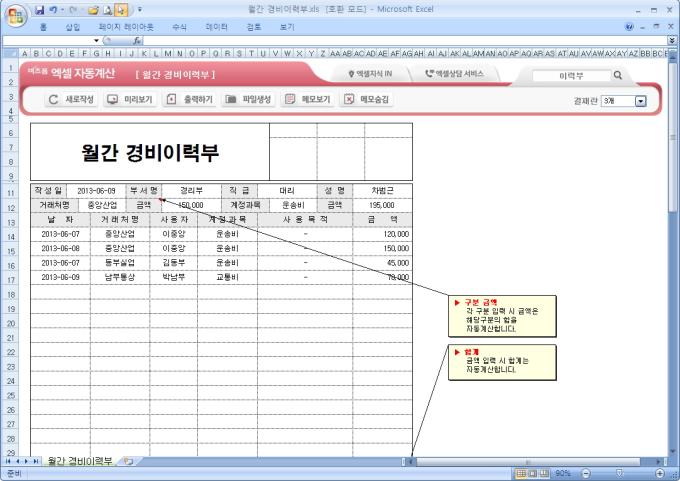Select the 직급 value 대리
The width and height of the screenshot is (680, 481).
pyautogui.click(x=287, y=191)
